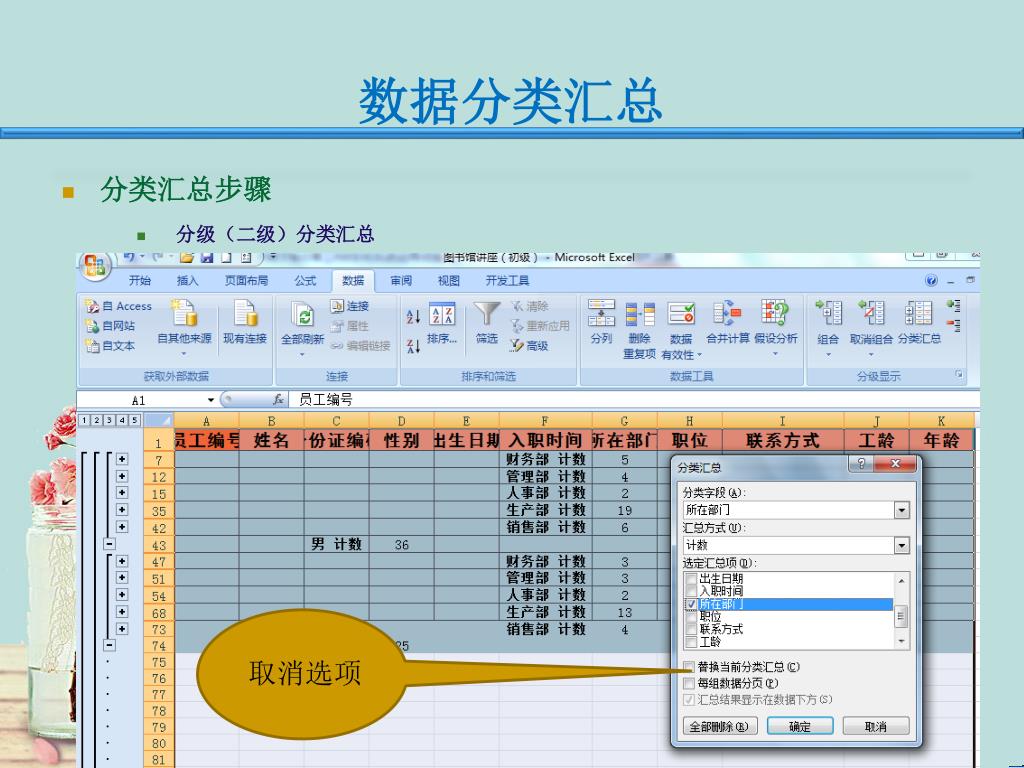Click the Office button logo
1024x768 pixels.
pos(95,267)
